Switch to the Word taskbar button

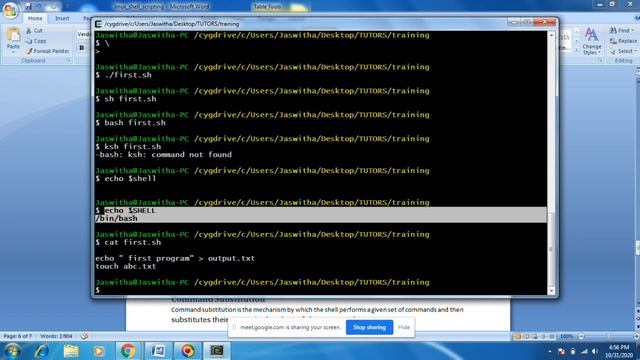[x=158, y=351]
